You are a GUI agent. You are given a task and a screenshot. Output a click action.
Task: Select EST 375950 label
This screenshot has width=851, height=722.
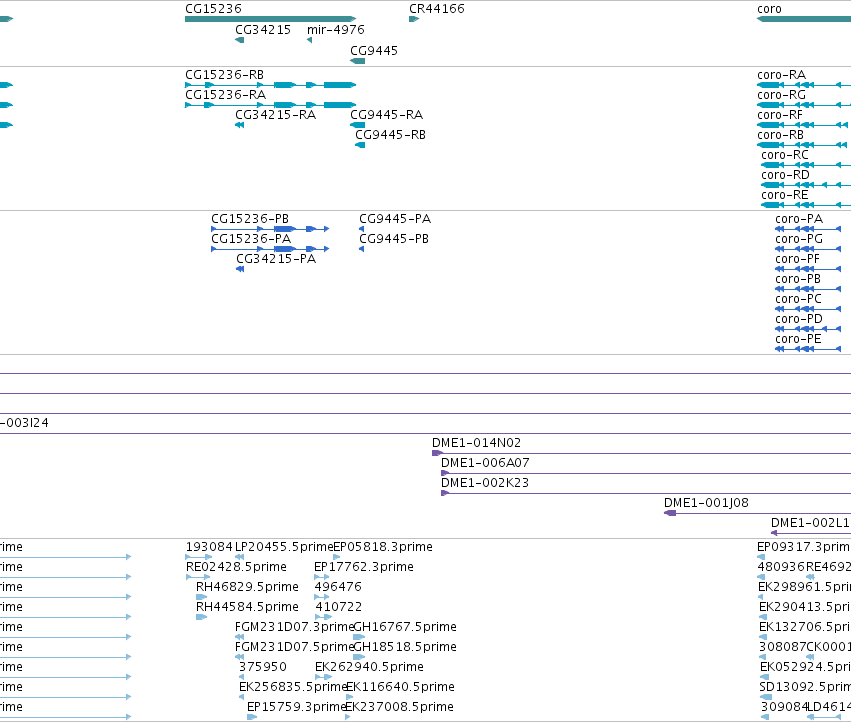click(x=263, y=667)
